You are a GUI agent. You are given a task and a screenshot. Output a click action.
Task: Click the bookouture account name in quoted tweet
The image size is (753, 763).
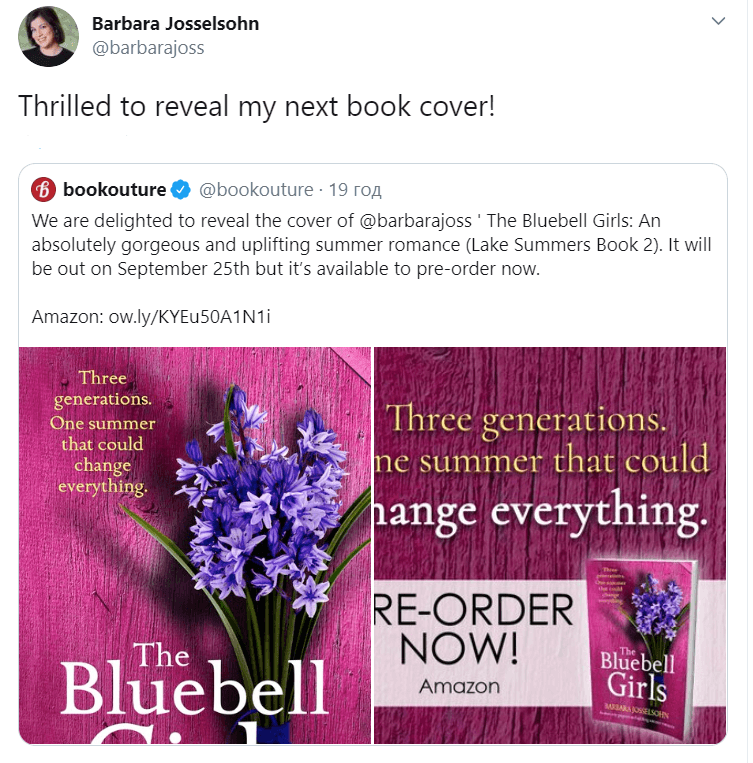tap(114, 189)
